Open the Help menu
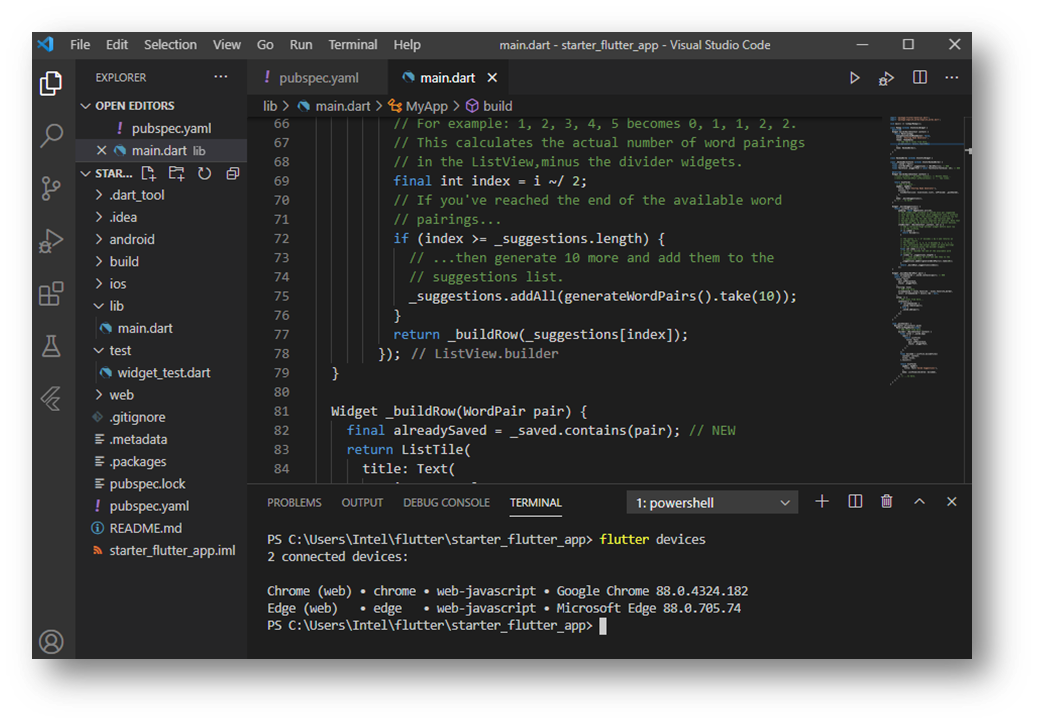1037x724 pixels. [407, 44]
